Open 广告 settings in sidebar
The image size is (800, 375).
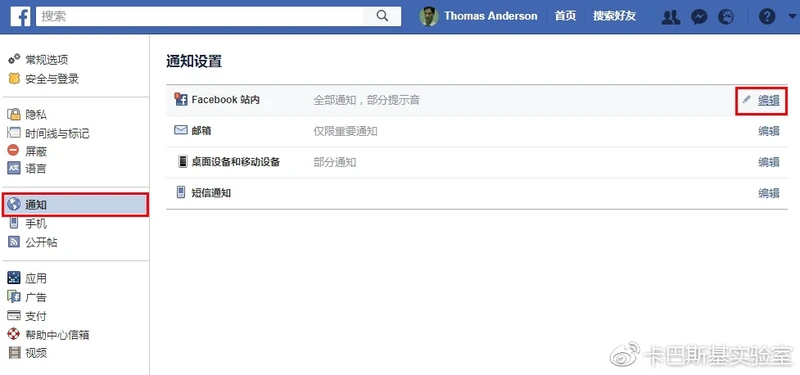tap(36, 297)
